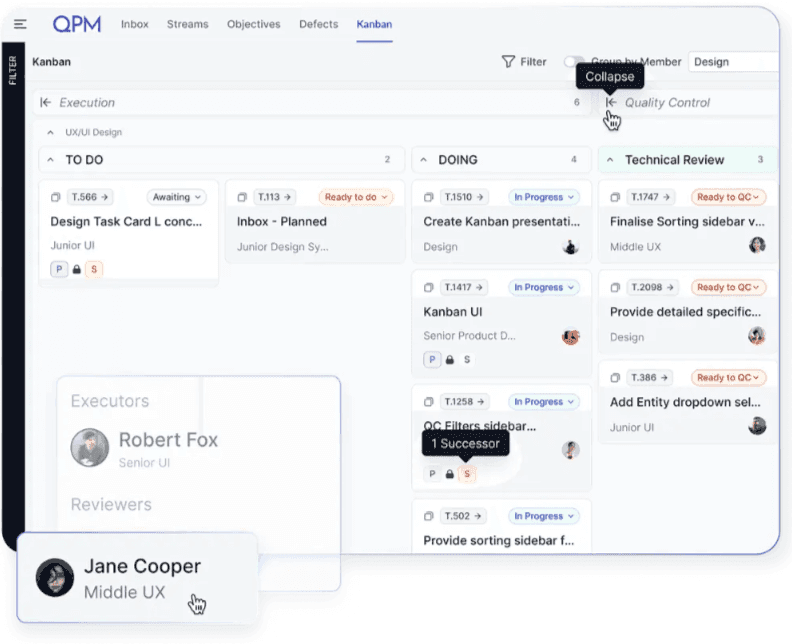Open the Defects tab
This screenshot has width=792, height=644.
click(318, 24)
